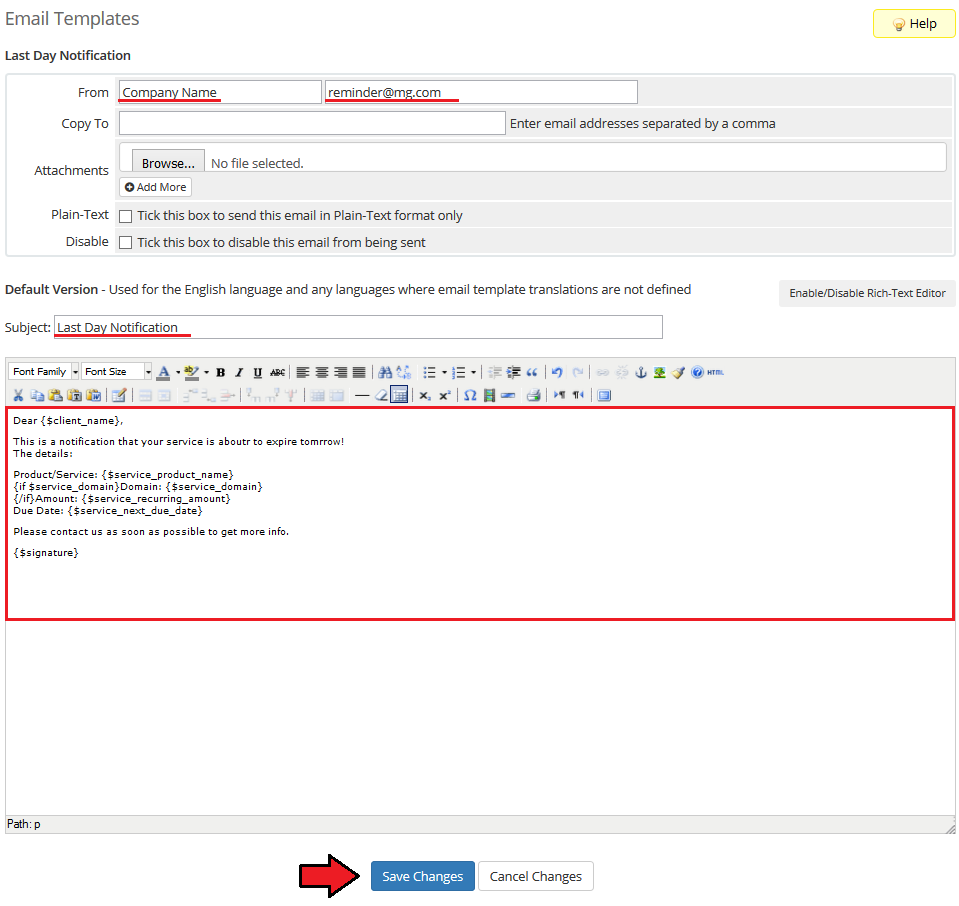Print the editor content

point(533,396)
